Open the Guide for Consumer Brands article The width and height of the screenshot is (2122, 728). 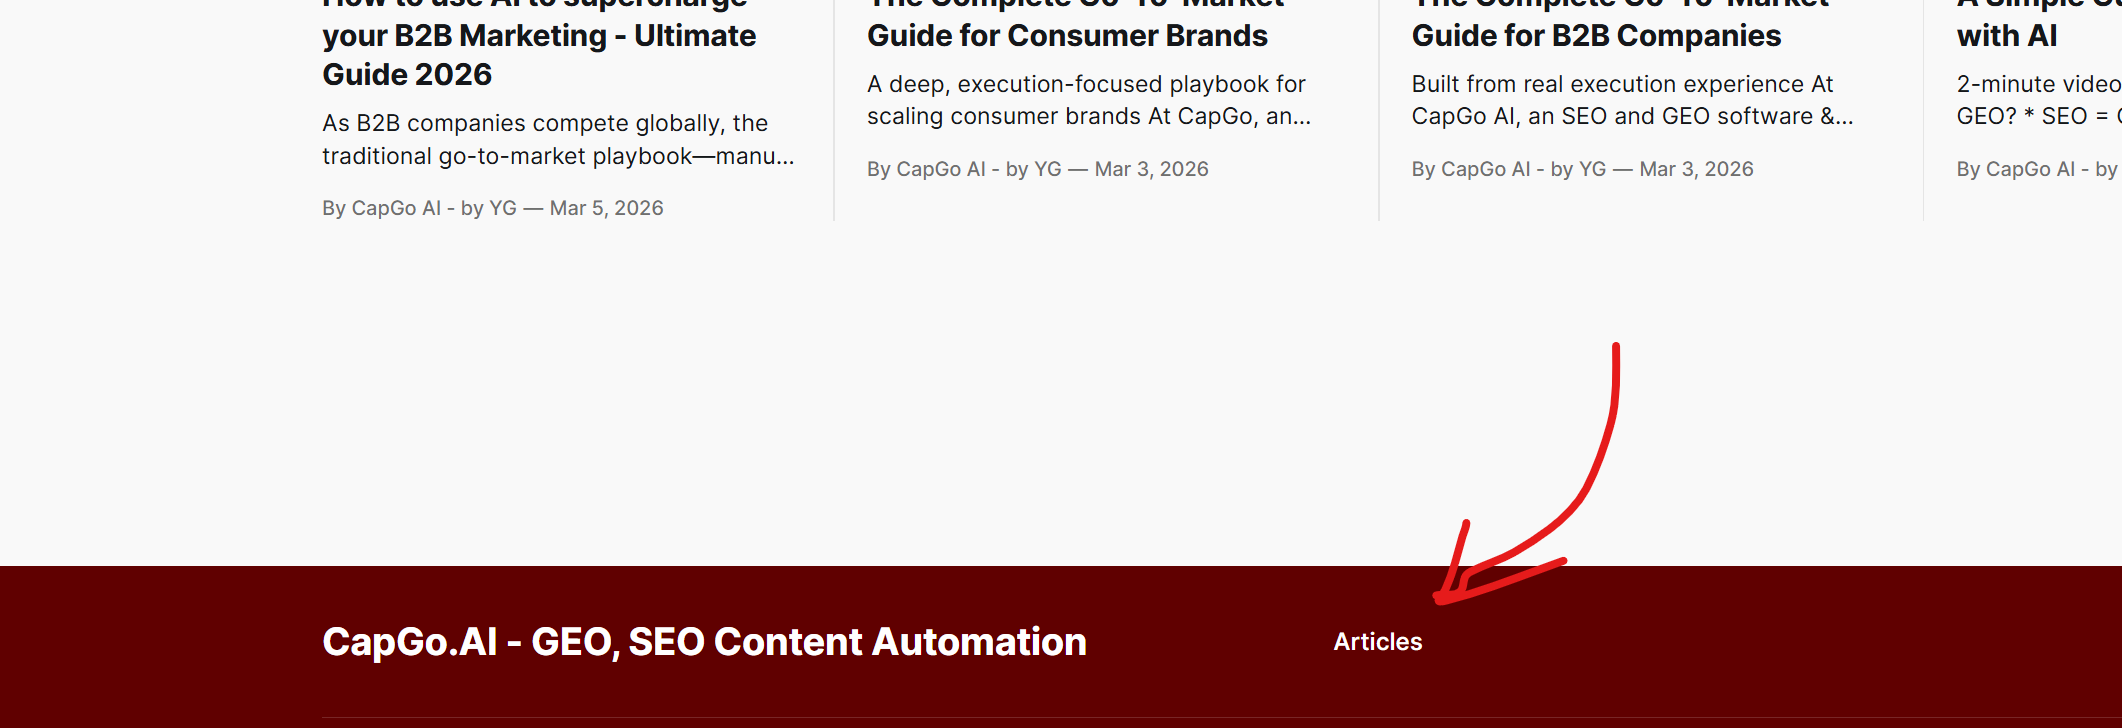tap(1067, 36)
